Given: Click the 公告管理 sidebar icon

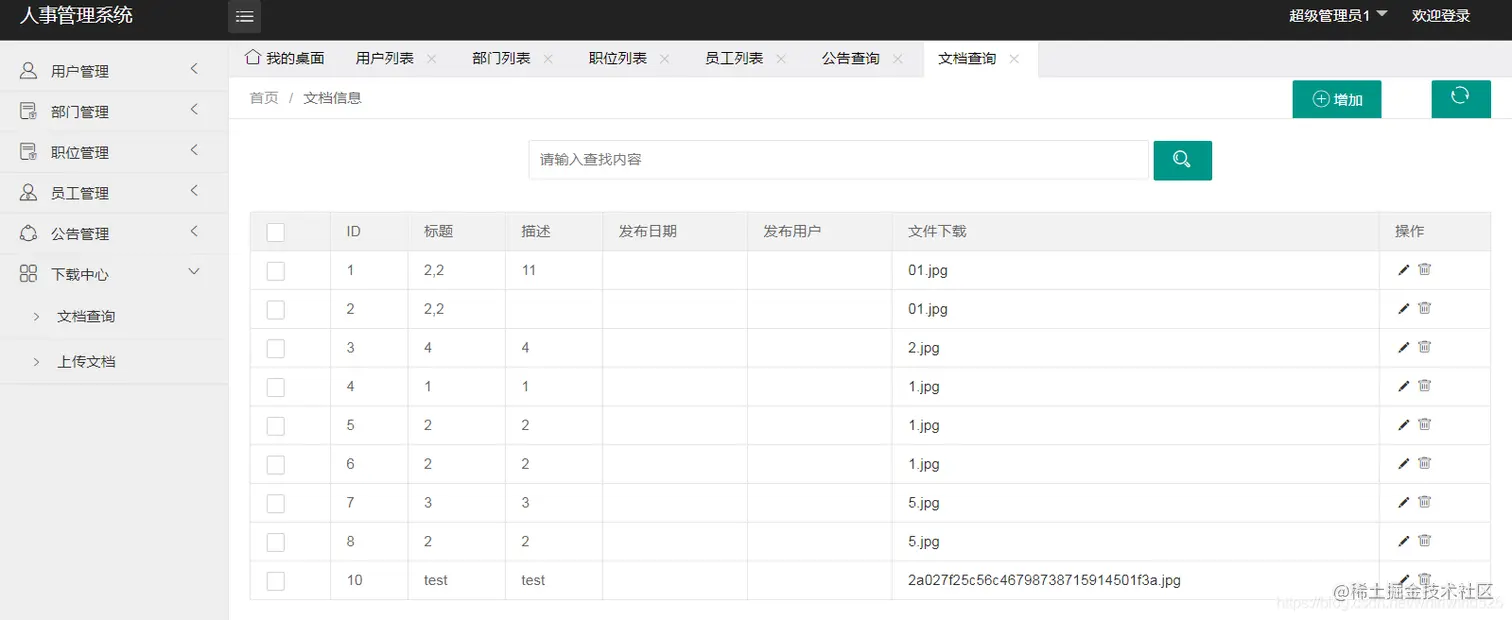Looking at the screenshot, I should tap(29, 233).
